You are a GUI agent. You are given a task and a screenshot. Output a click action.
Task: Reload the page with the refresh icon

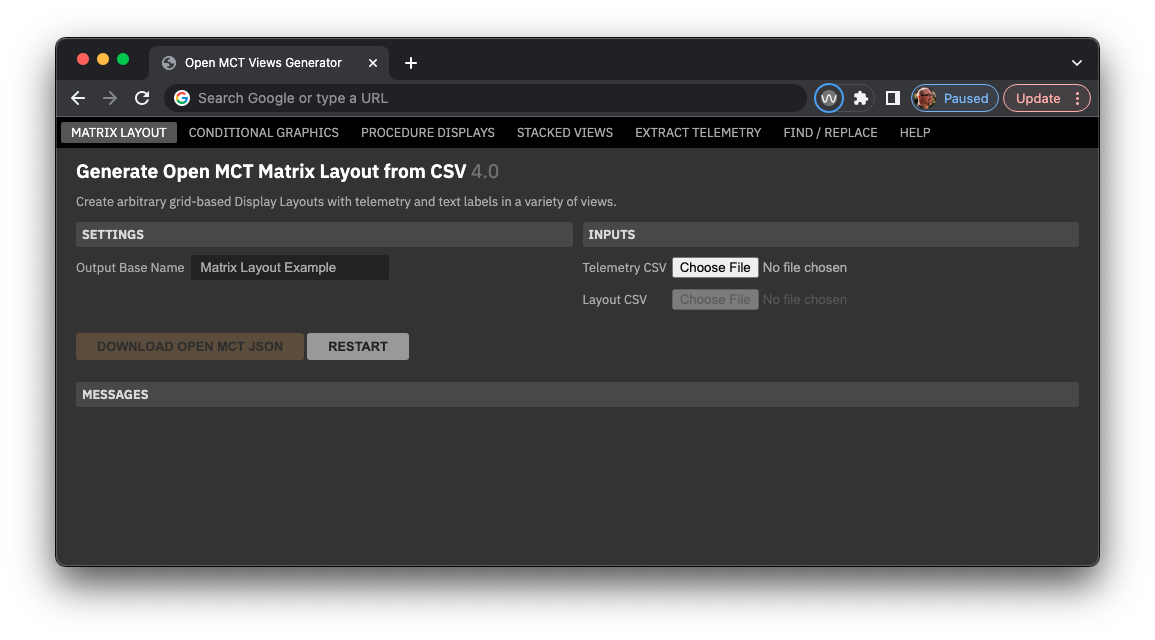142,98
